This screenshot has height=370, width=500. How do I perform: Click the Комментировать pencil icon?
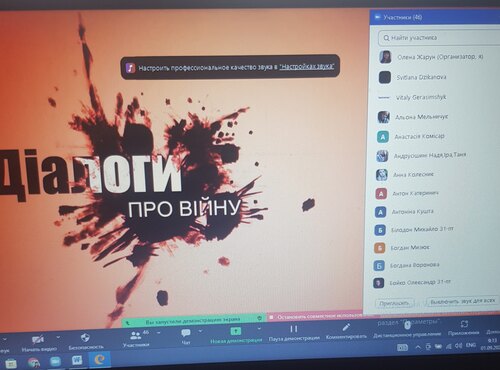(x=346, y=327)
